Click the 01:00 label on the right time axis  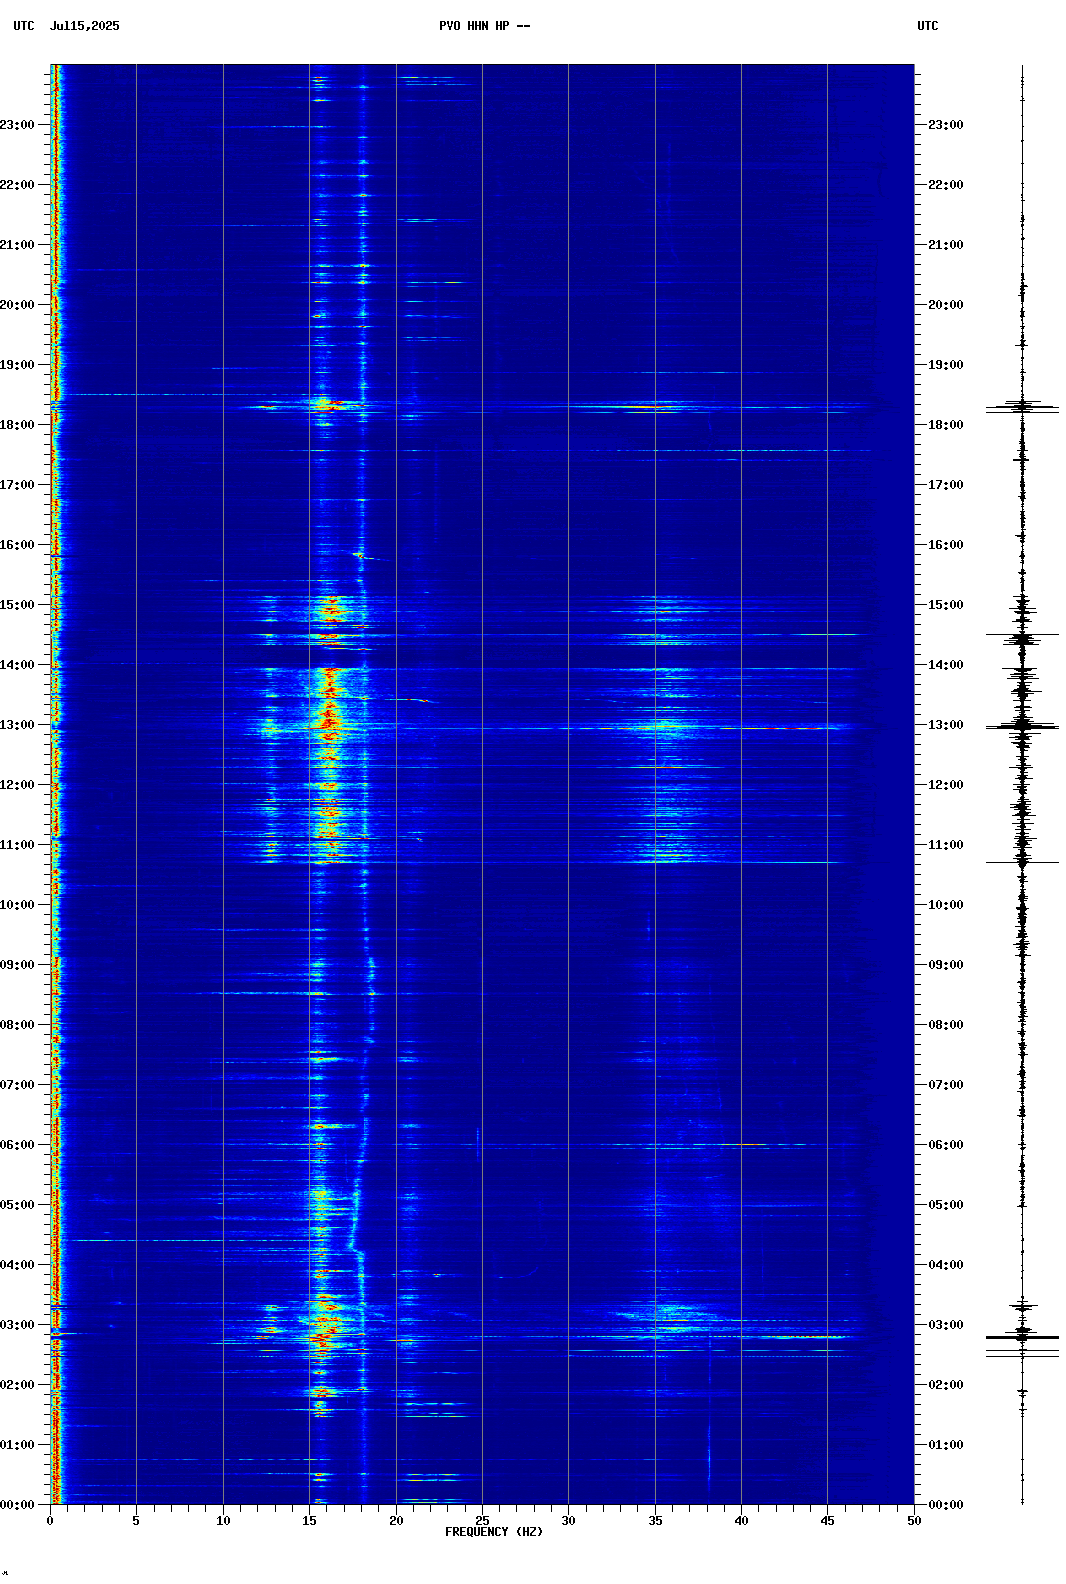coord(946,1445)
